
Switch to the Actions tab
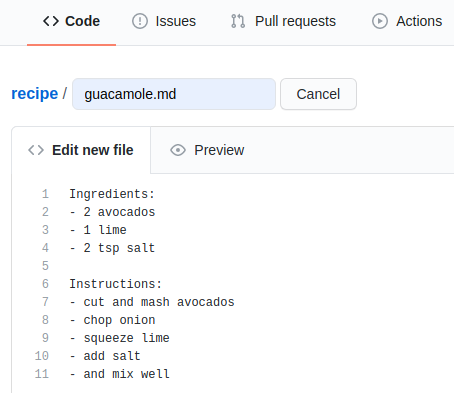click(407, 21)
